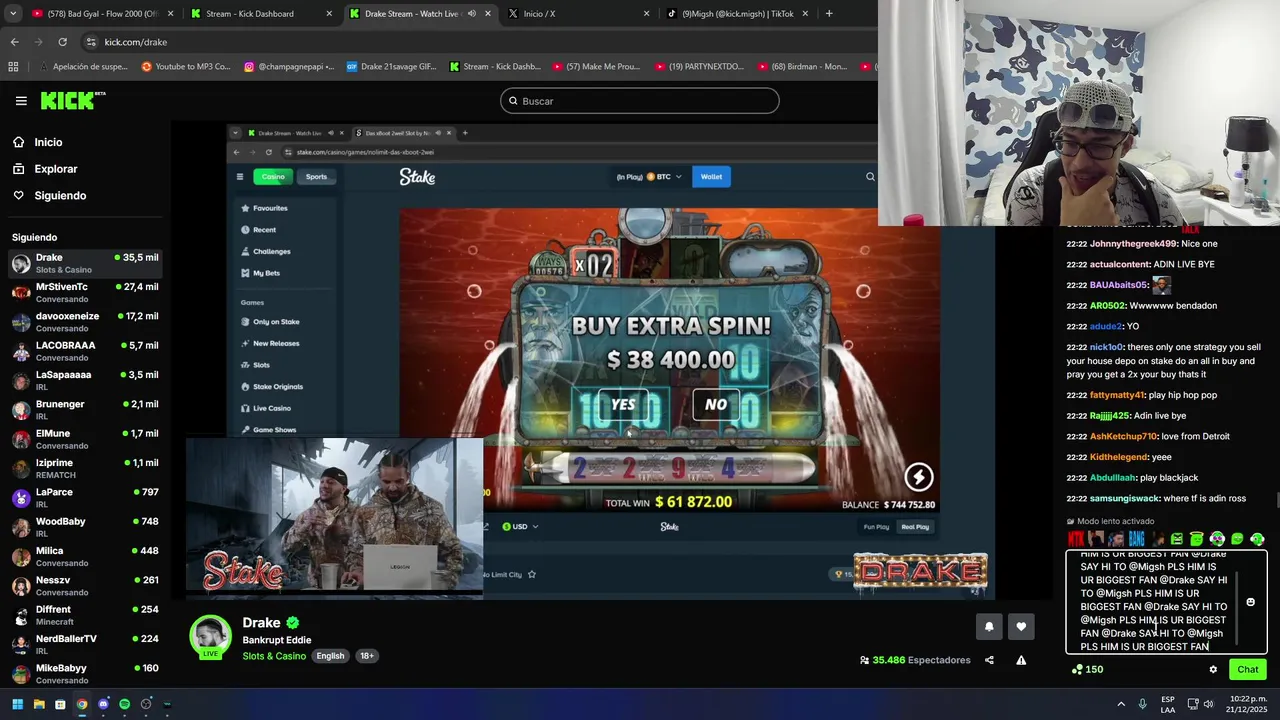The image size is (1280, 720).
Task: Click NO on Buy Extra Spin
Action: click(x=716, y=405)
